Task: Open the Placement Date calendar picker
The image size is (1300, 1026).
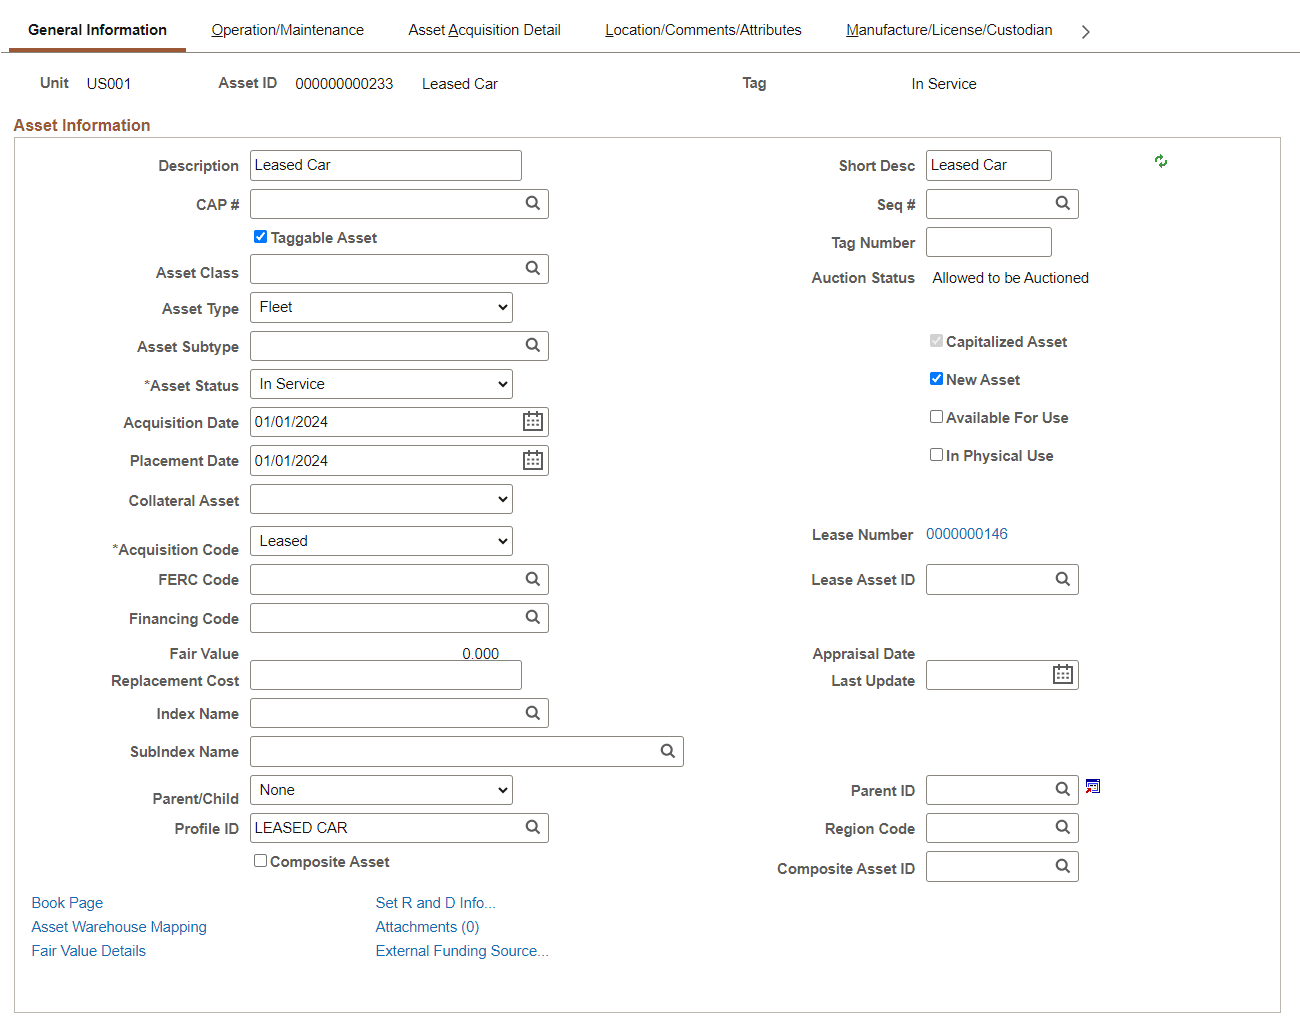Action: coord(533,460)
